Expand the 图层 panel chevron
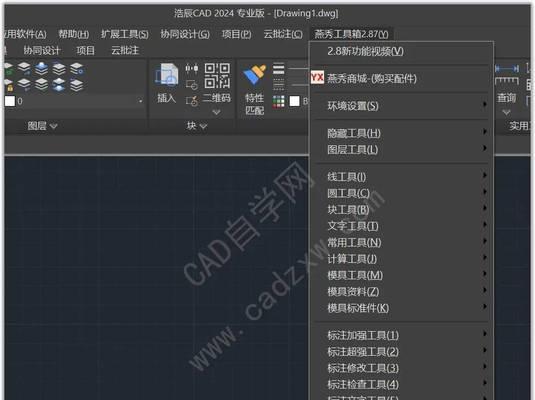 point(54,127)
